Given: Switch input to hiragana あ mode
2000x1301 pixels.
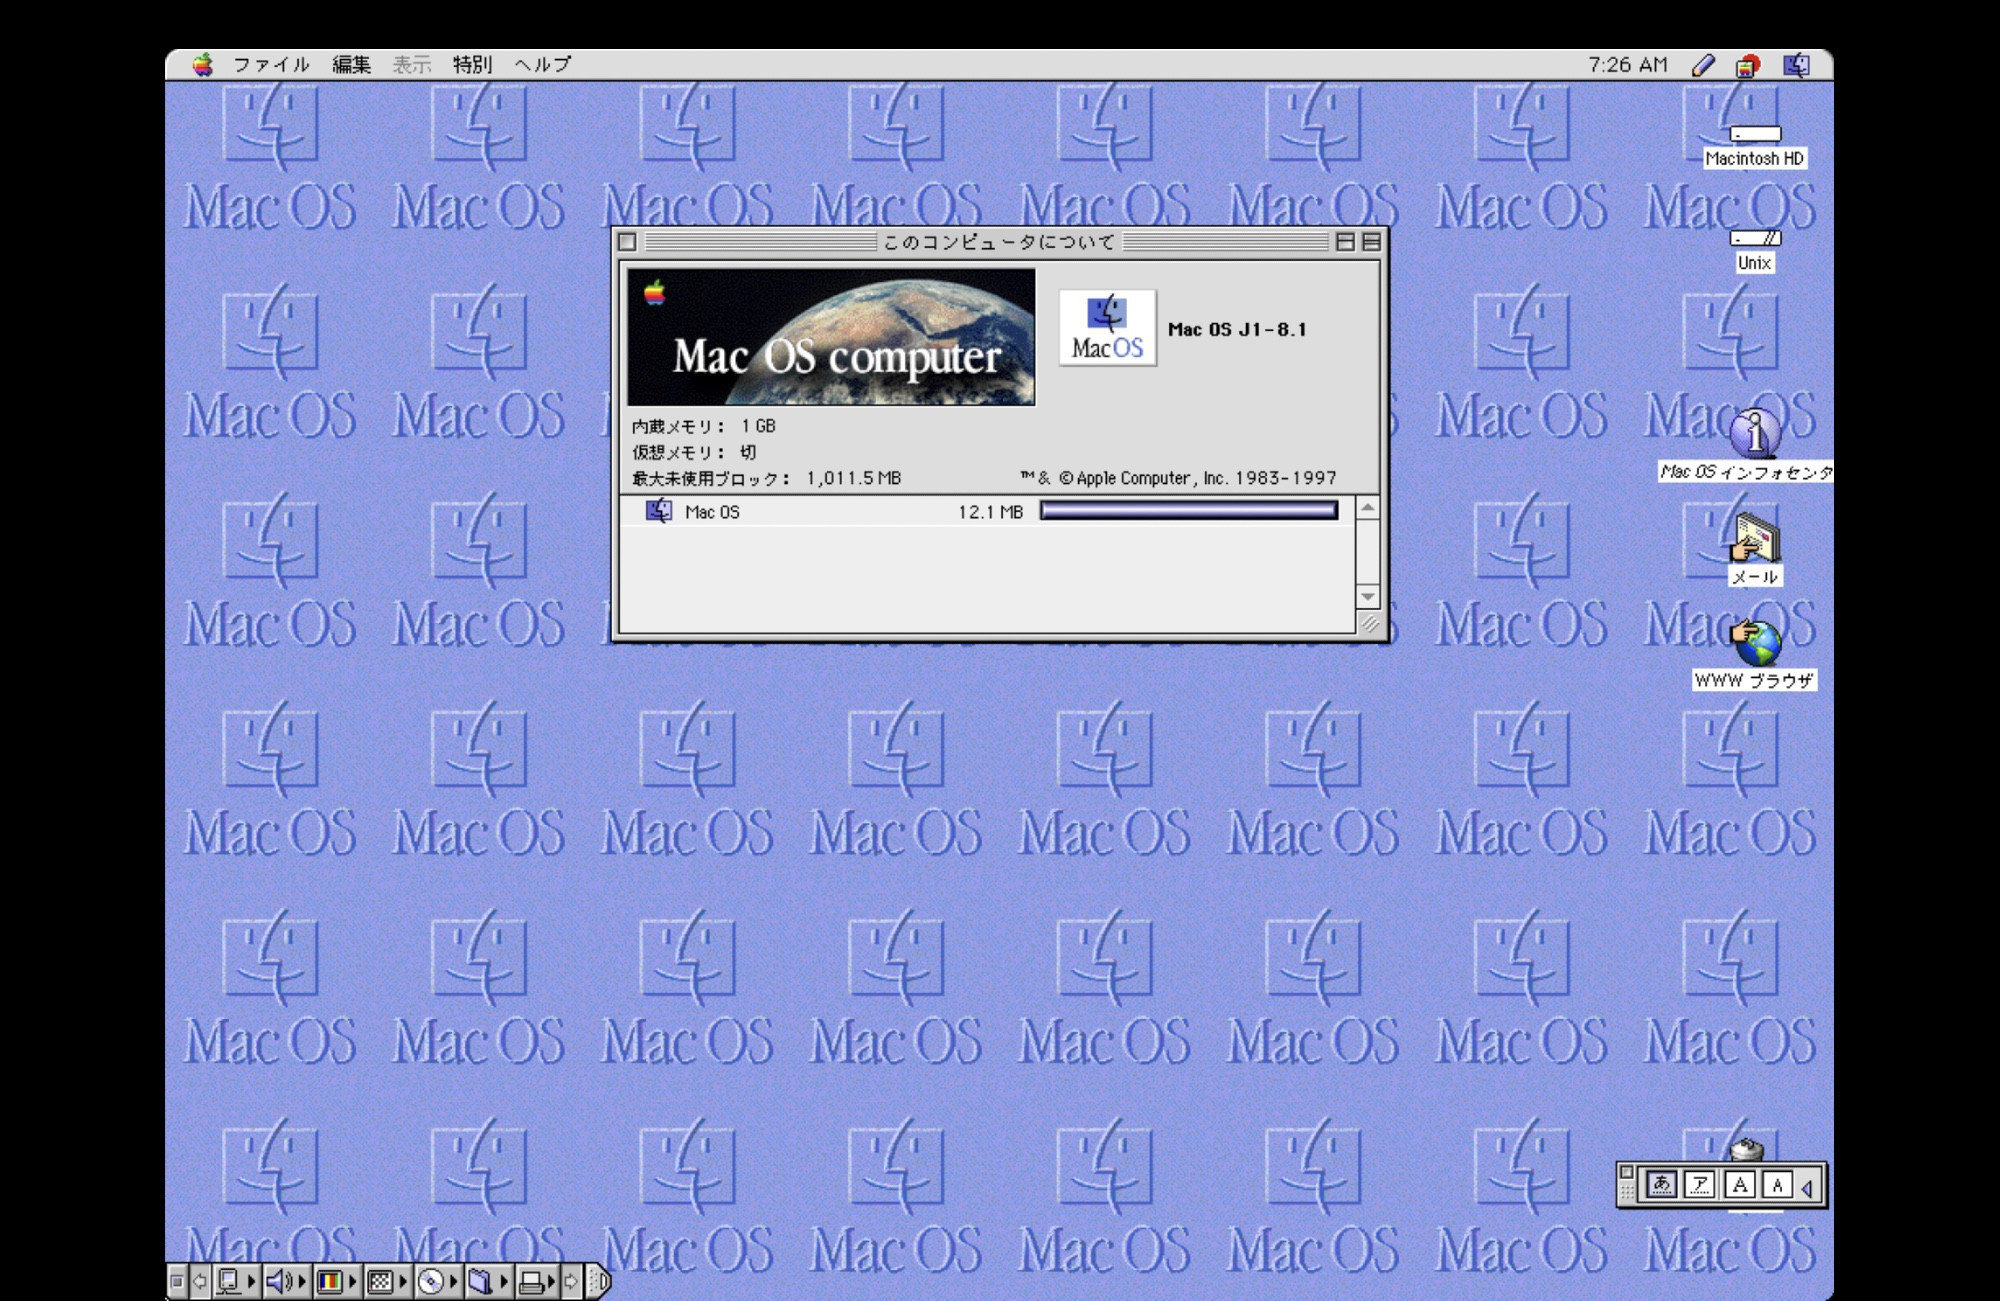Looking at the screenshot, I should [x=1661, y=1185].
